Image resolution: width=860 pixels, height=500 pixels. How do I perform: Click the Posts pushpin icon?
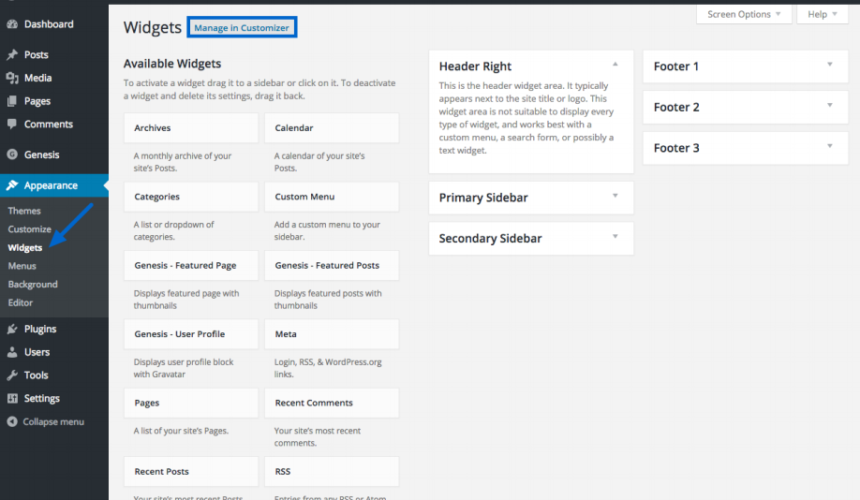(12, 55)
